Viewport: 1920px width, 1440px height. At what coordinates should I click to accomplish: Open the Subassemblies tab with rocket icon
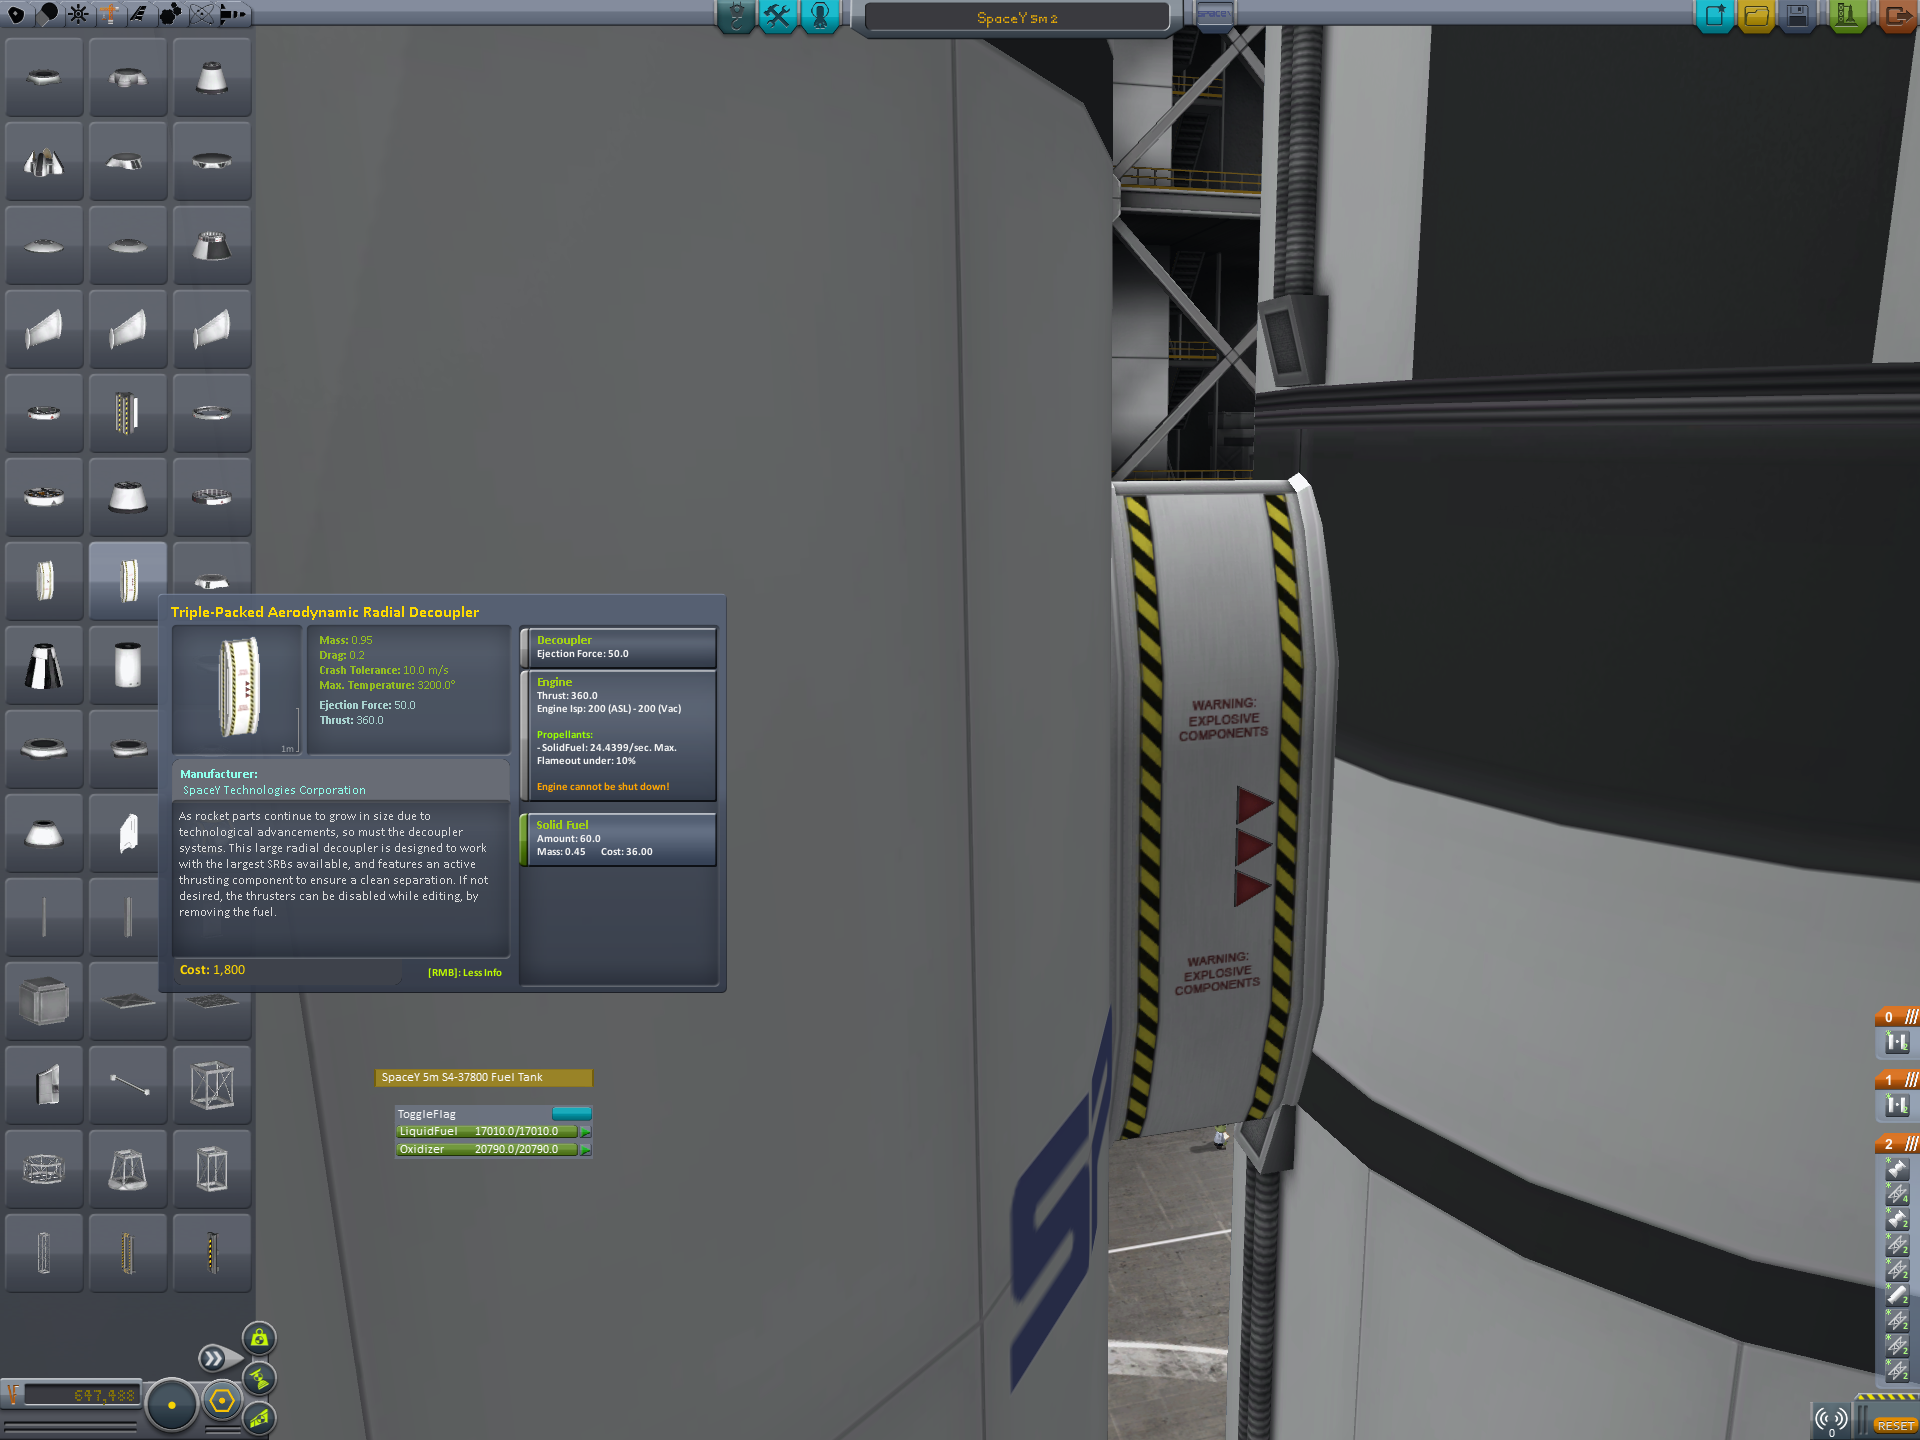coord(232,14)
